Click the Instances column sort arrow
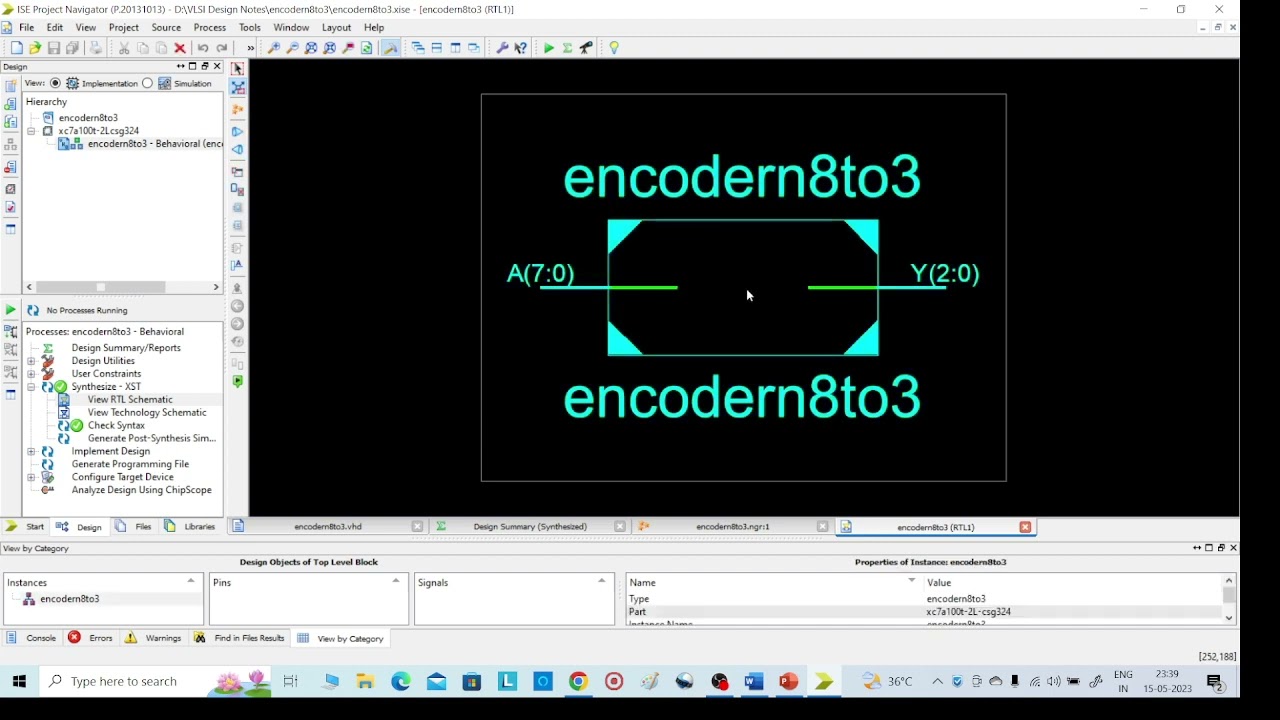 pos(191,581)
